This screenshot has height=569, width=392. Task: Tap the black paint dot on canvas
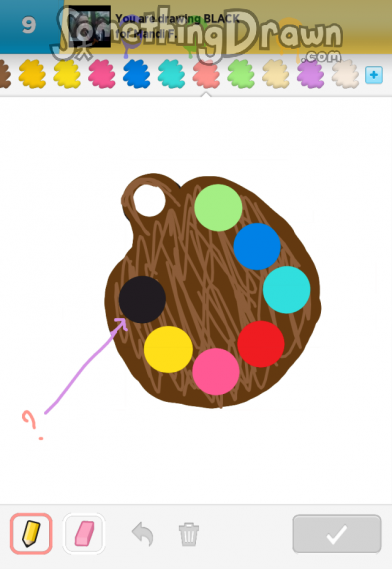pos(142,299)
